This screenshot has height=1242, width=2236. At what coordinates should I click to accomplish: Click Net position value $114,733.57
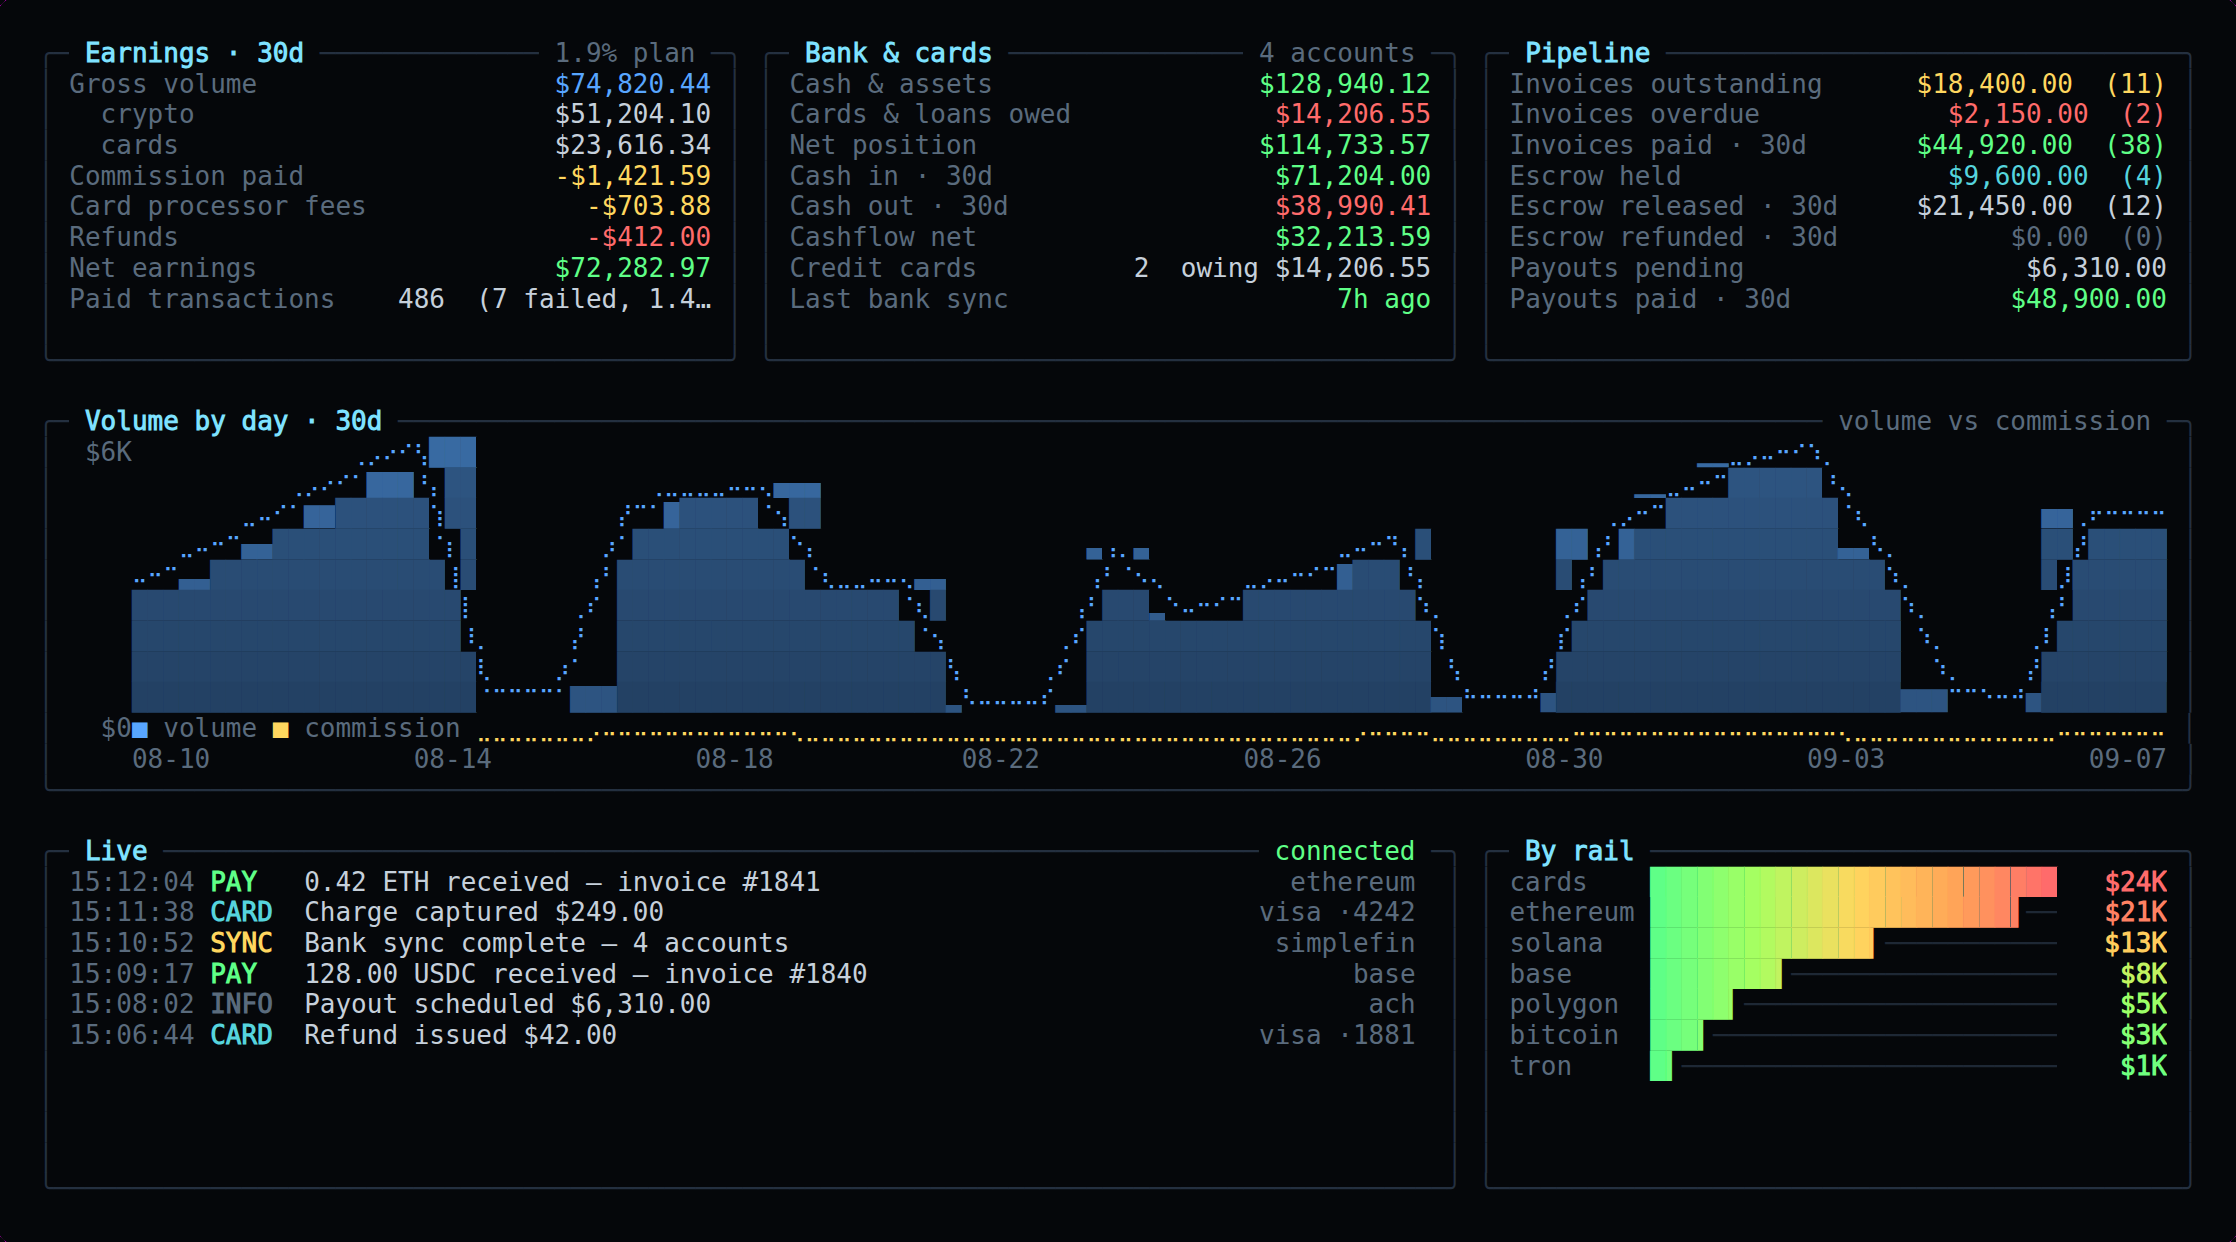point(1345,145)
